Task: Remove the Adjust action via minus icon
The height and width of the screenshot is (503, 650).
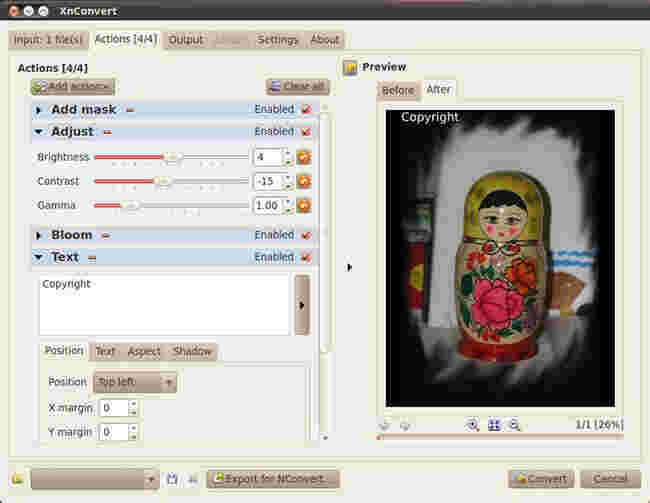Action: point(107,132)
